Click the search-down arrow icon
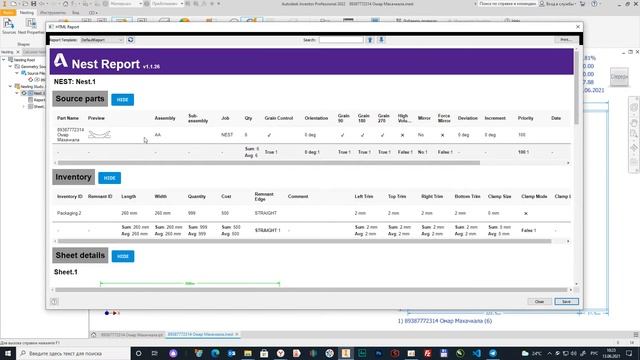This screenshot has width=640, height=360. (x=381, y=40)
